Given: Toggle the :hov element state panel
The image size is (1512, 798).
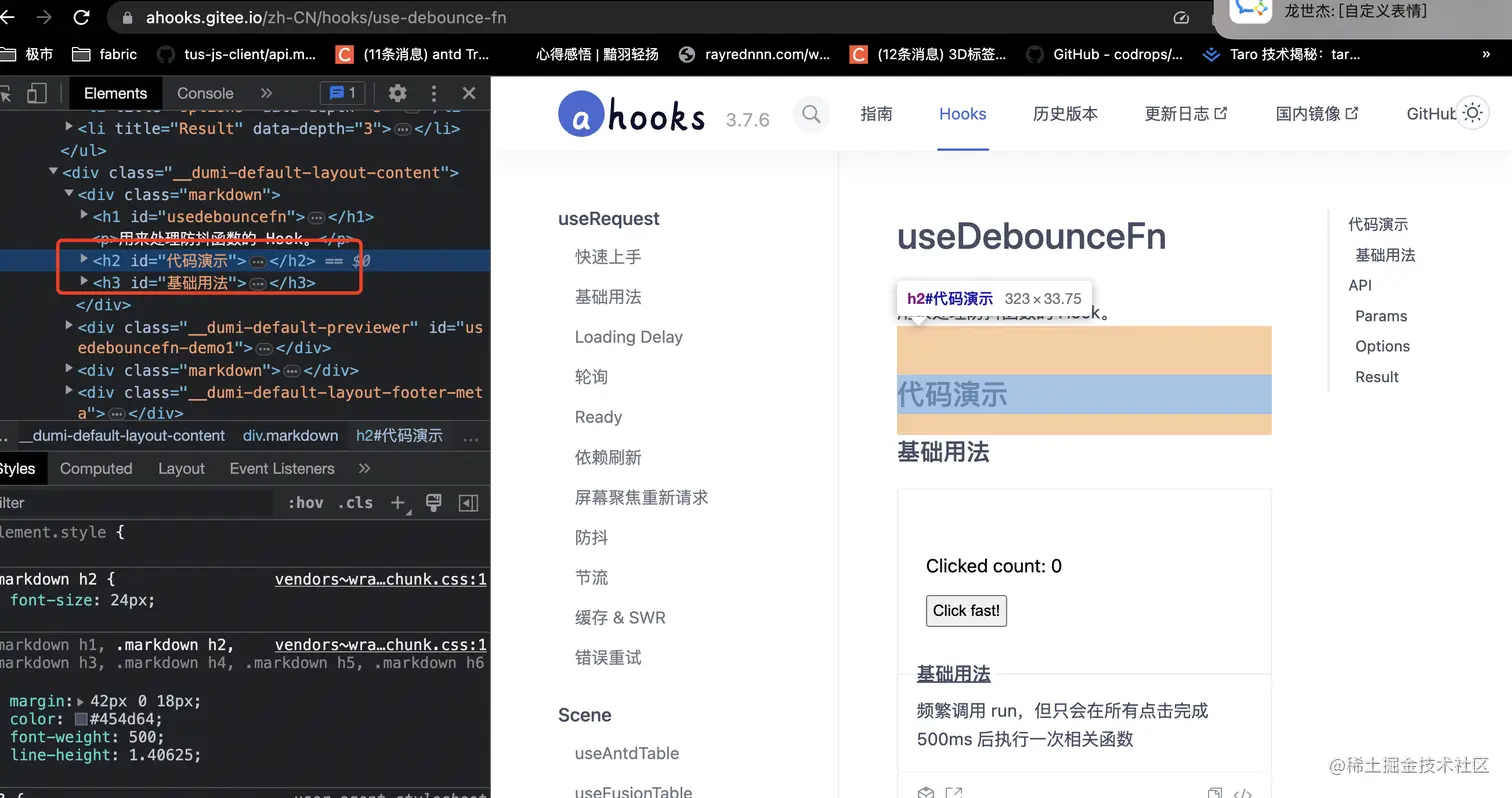Looking at the screenshot, I should point(305,503).
